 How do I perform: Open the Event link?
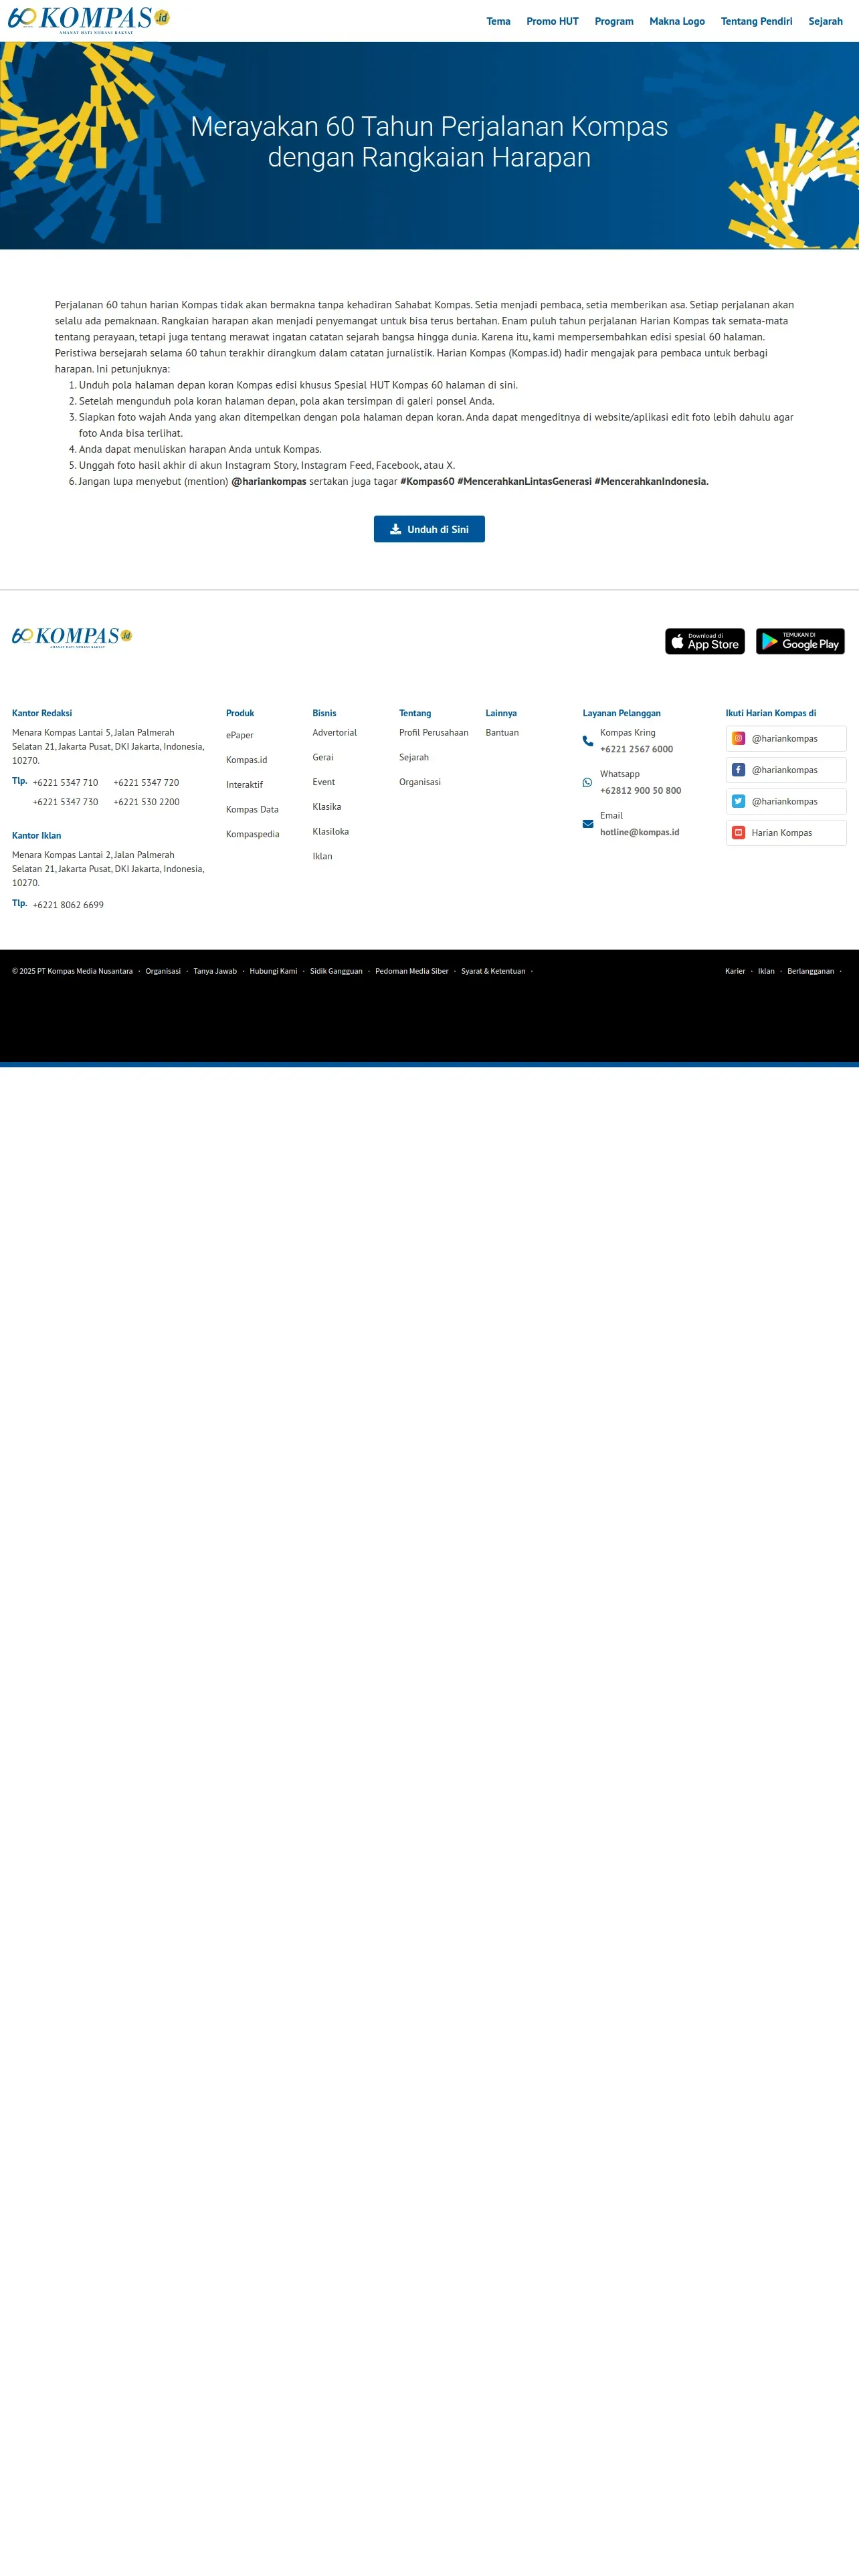(x=323, y=782)
